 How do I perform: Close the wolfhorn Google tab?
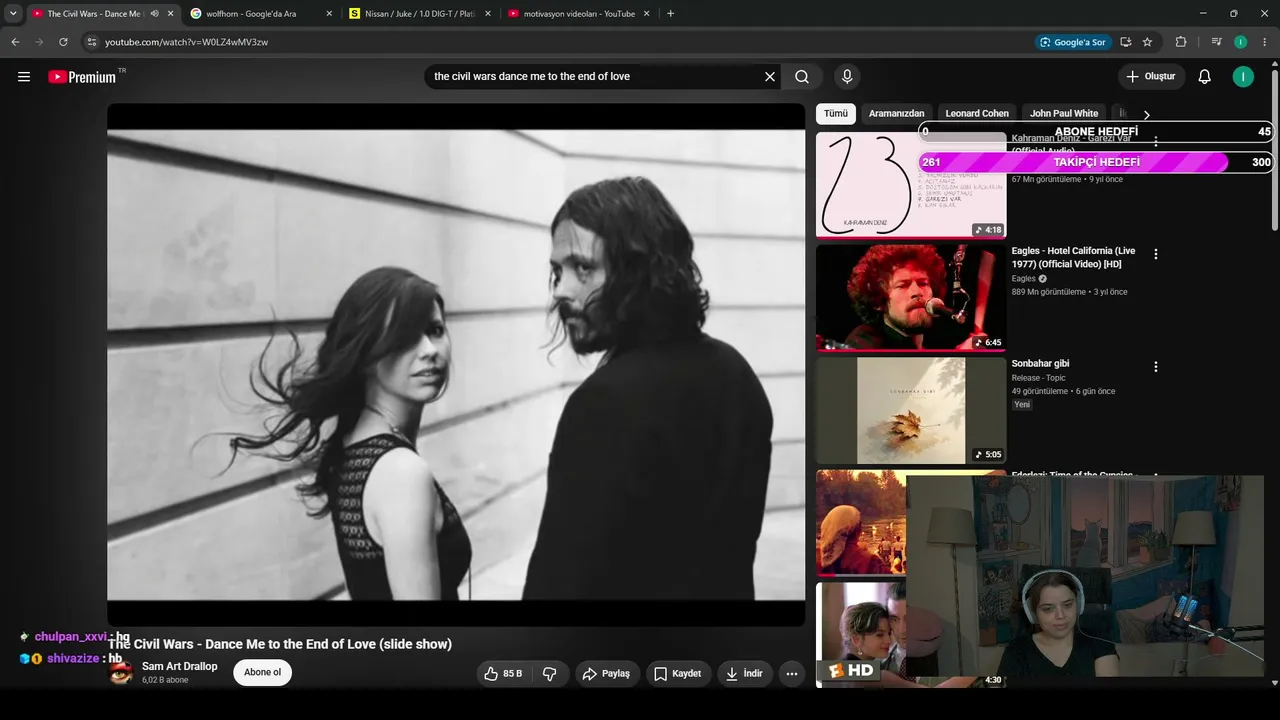tap(328, 14)
